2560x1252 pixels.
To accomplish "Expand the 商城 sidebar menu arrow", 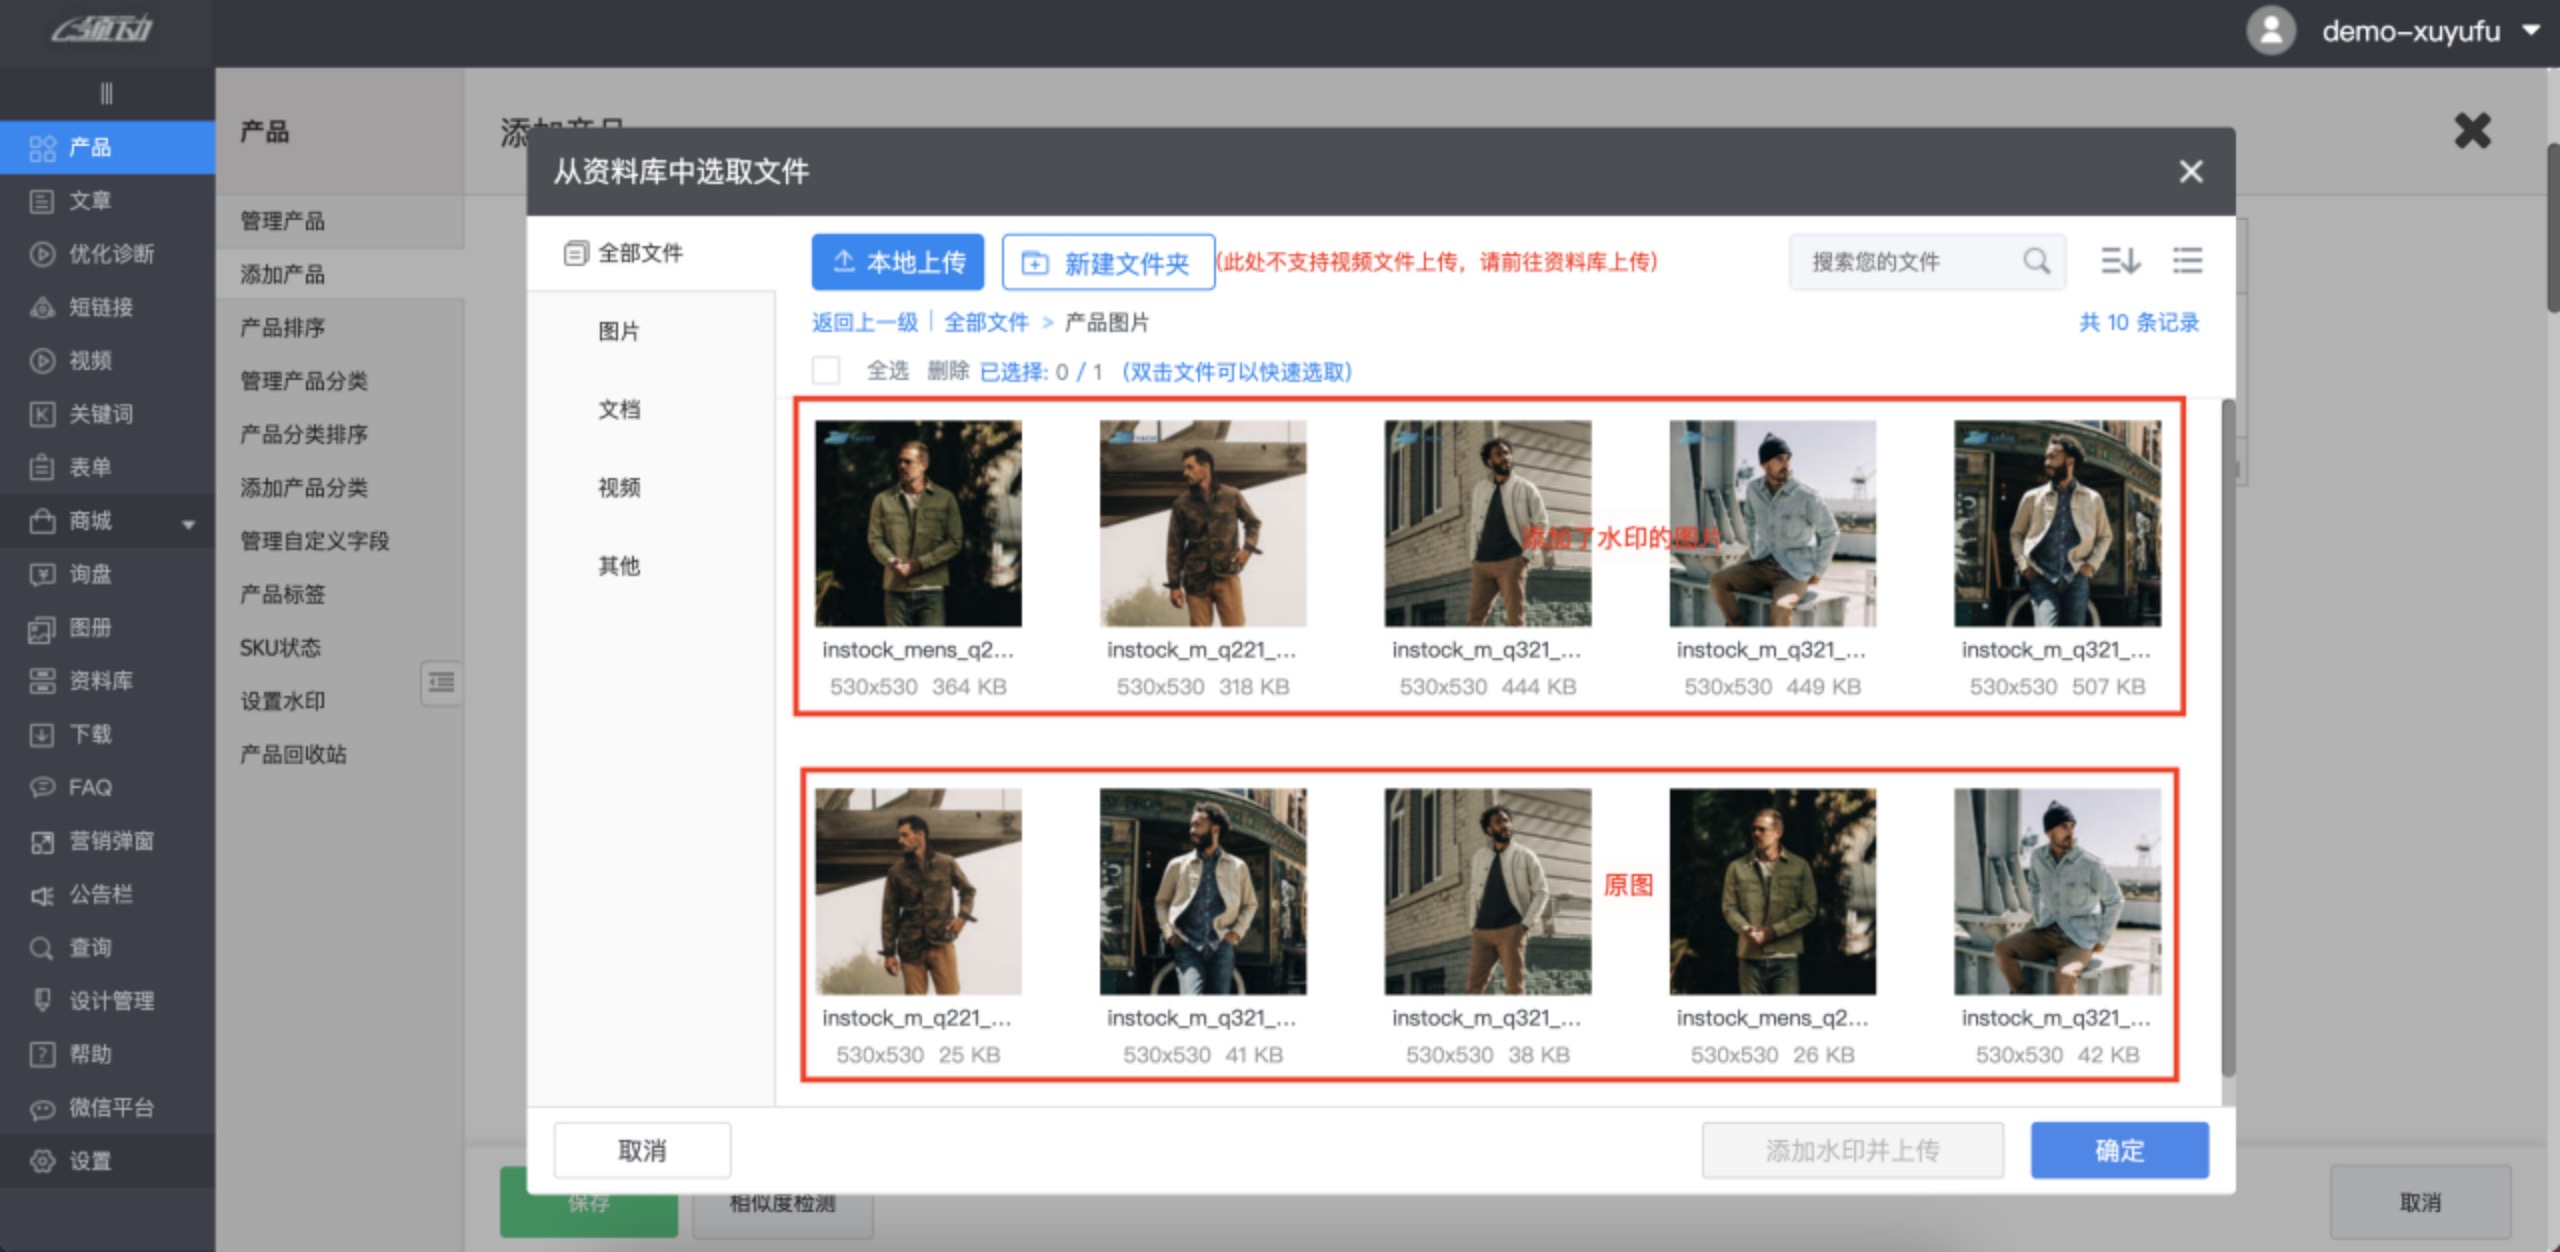I will click(188, 523).
